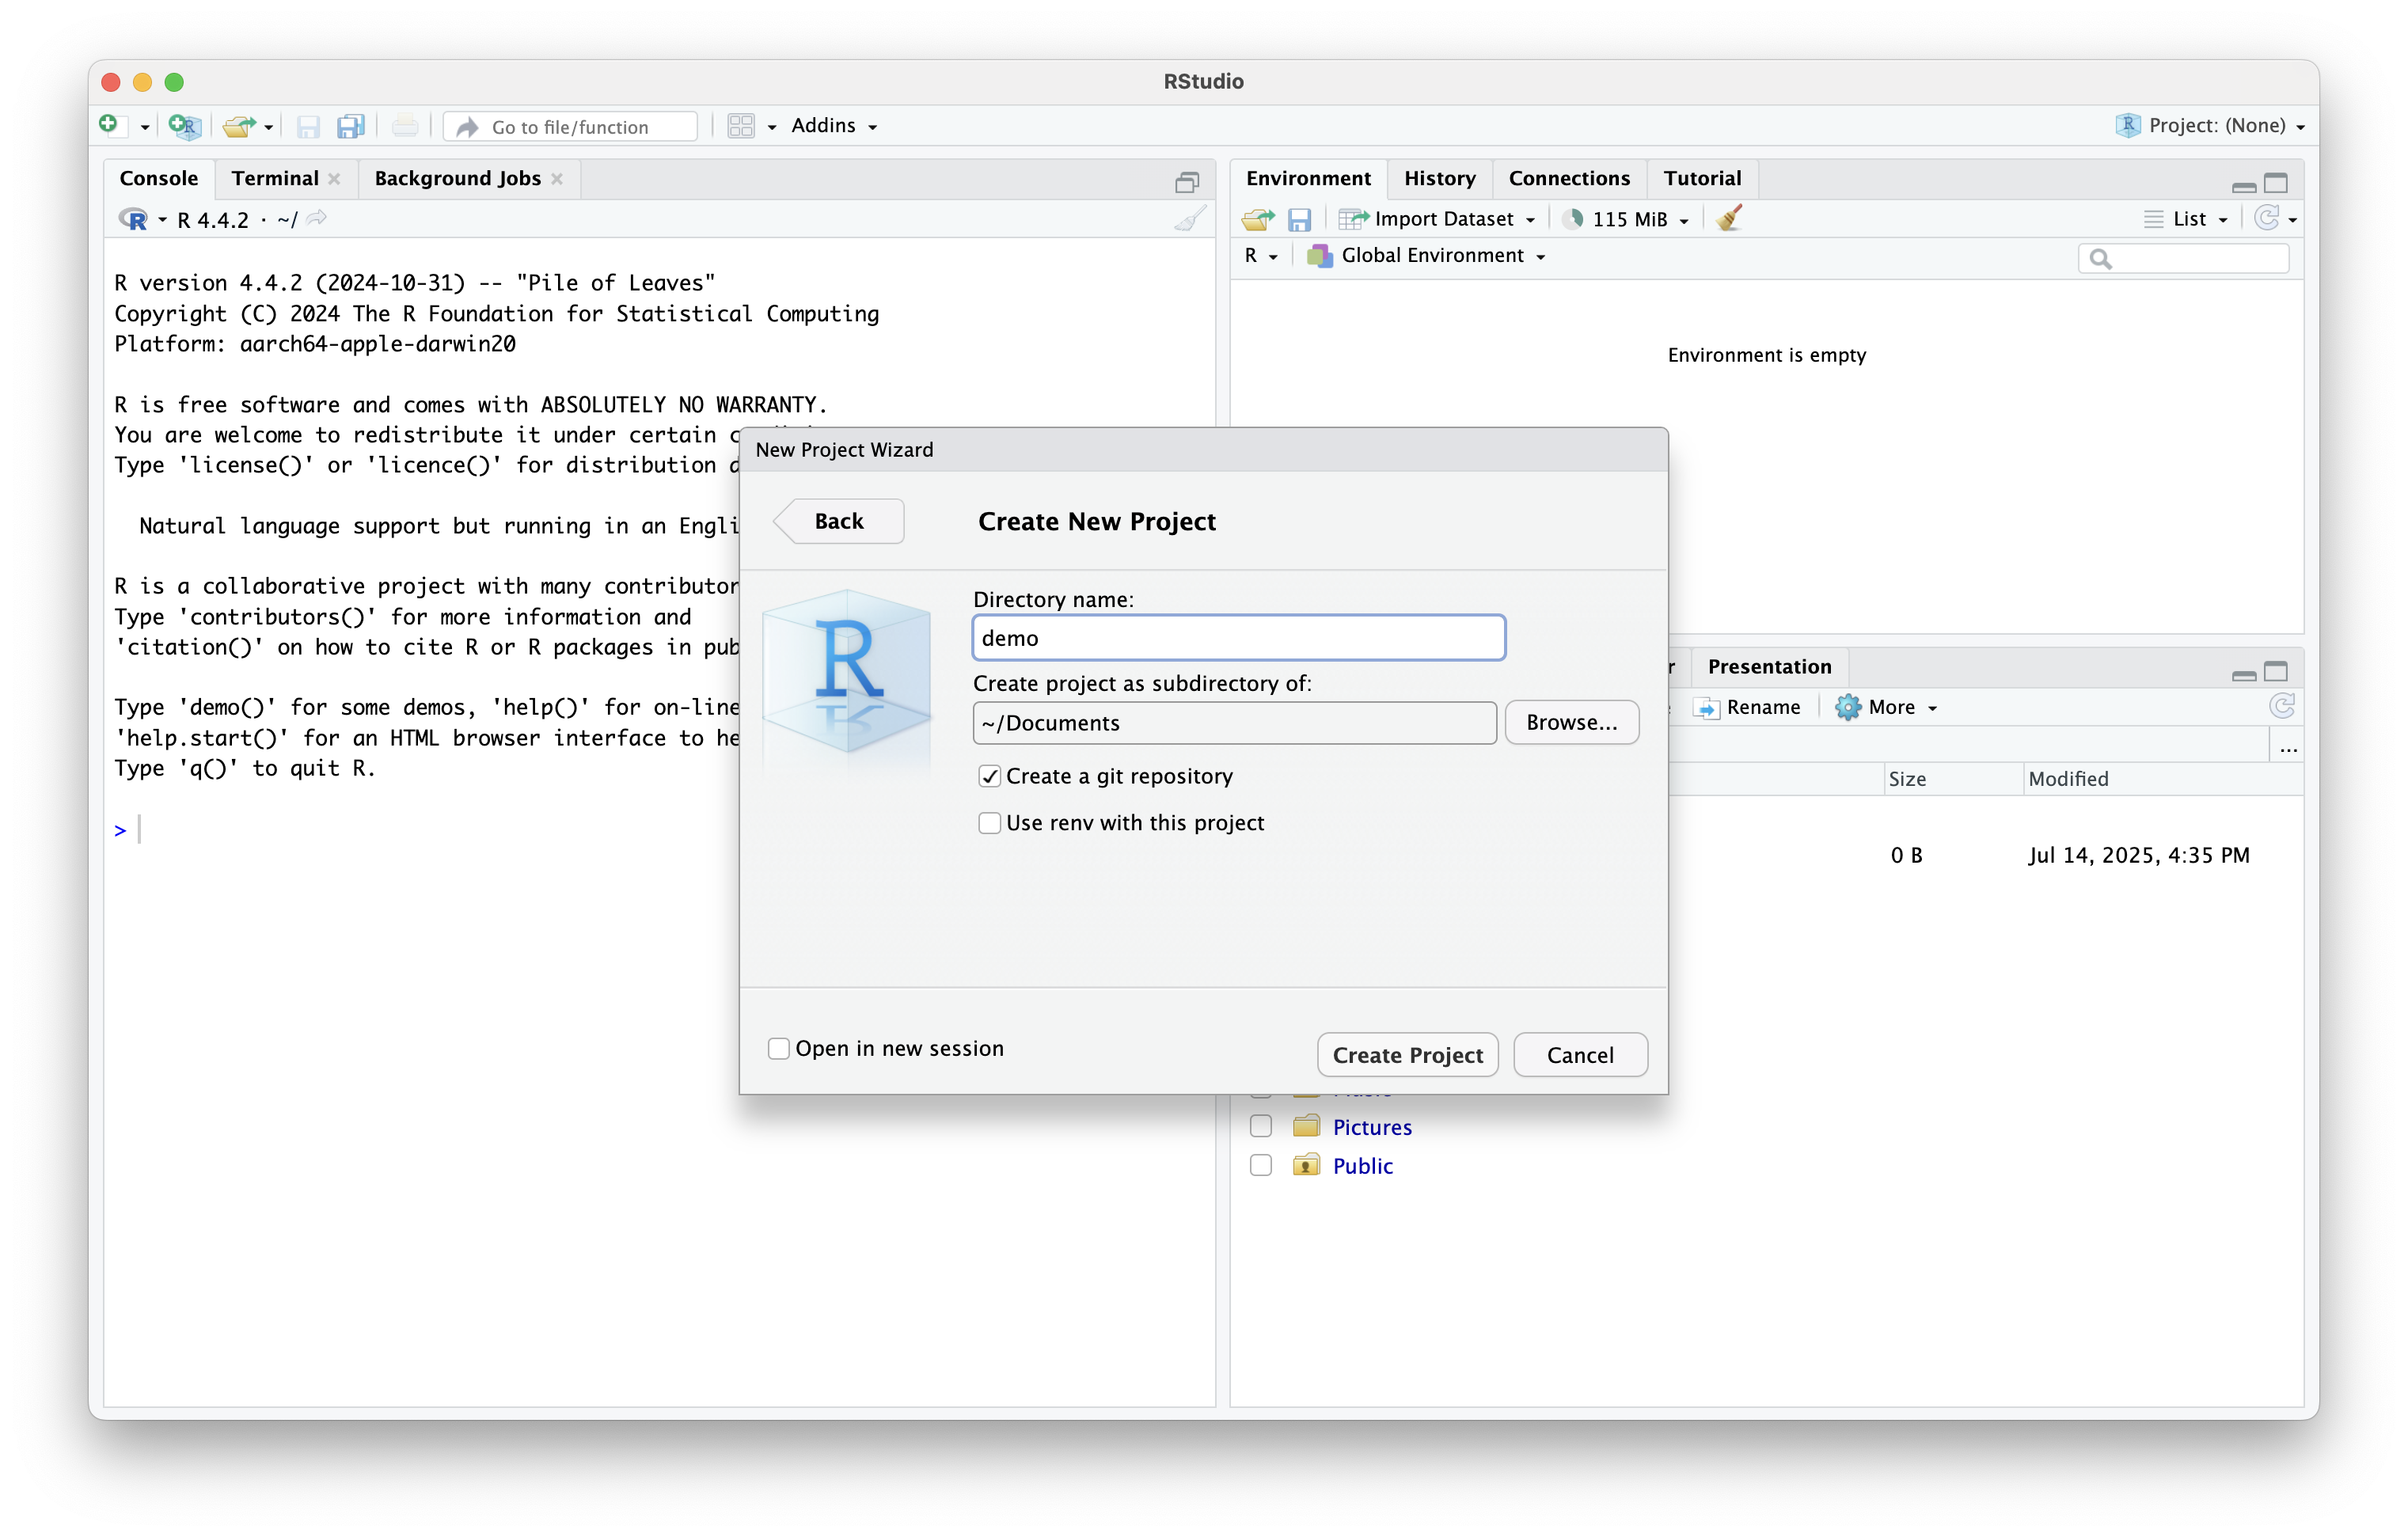Viewport: 2408px width, 1537px height.
Task: Switch to the History tab
Action: (x=1439, y=178)
